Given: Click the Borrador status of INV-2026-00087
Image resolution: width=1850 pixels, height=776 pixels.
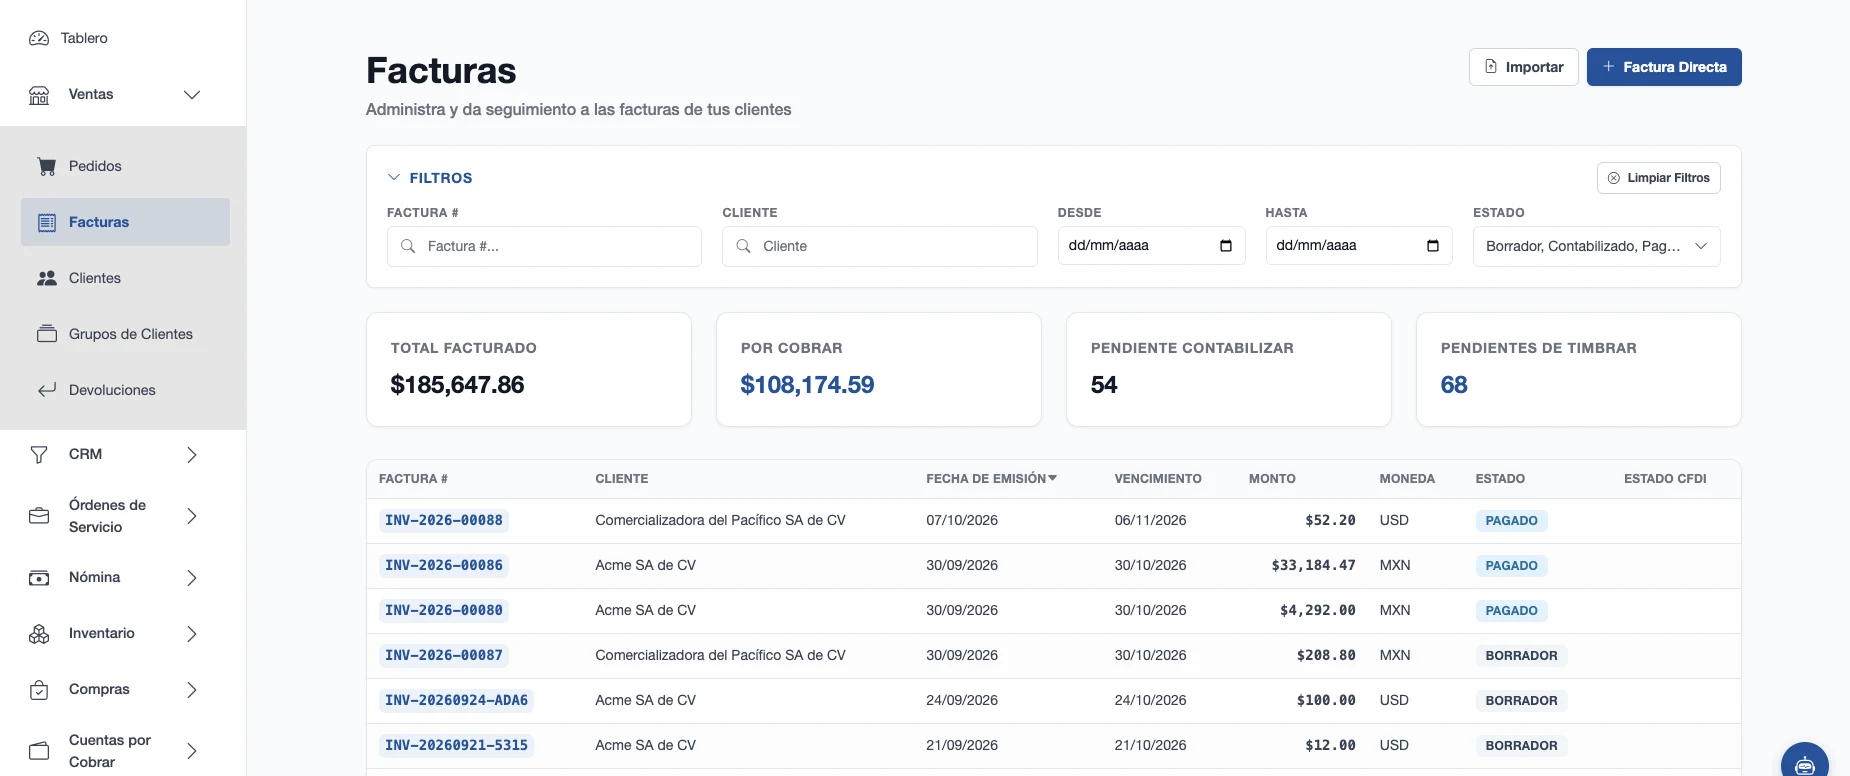Looking at the screenshot, I should (x=1521, y=656).
